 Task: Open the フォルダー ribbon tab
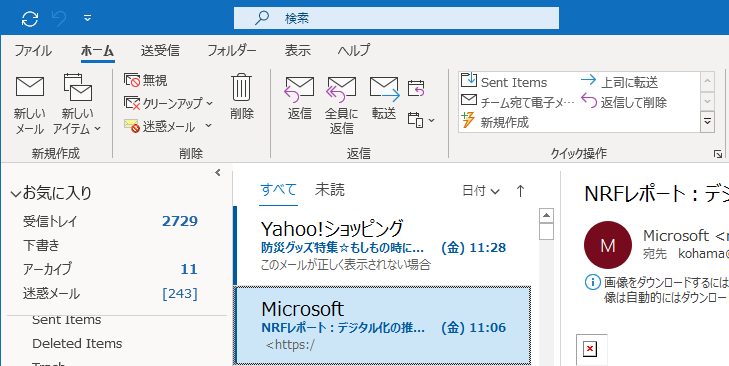(x=232, y=50)
